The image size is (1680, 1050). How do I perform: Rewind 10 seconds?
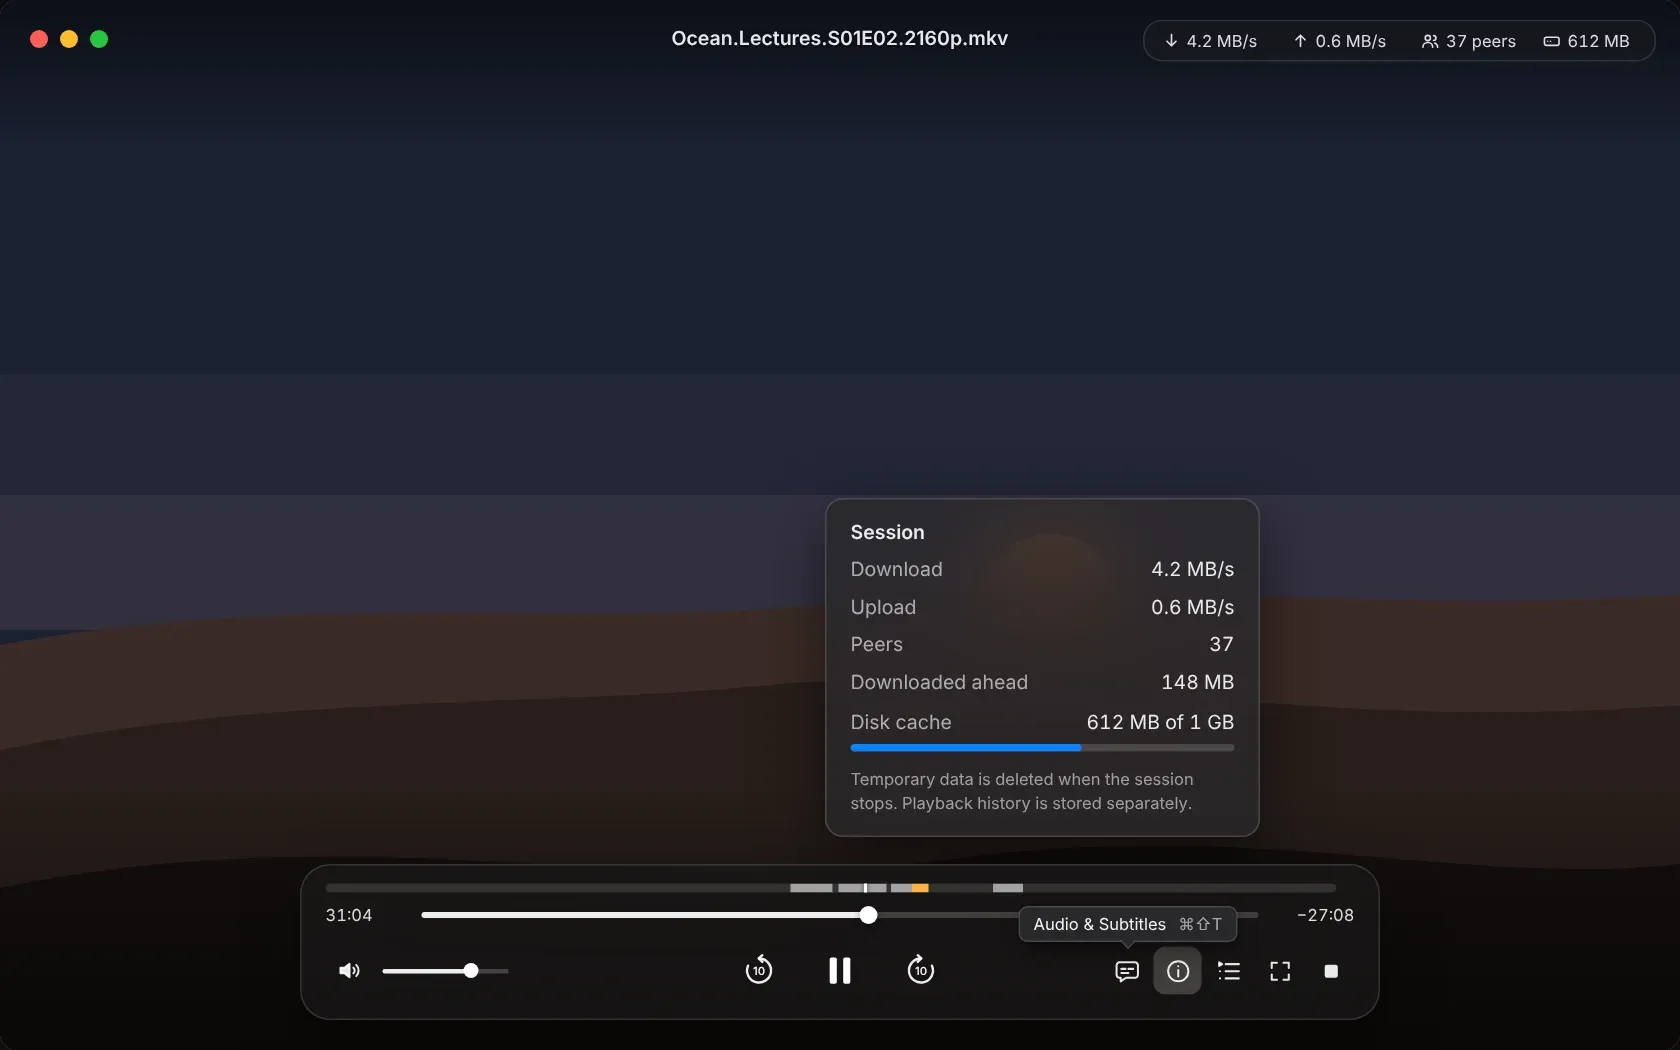(x=759, y=970)
